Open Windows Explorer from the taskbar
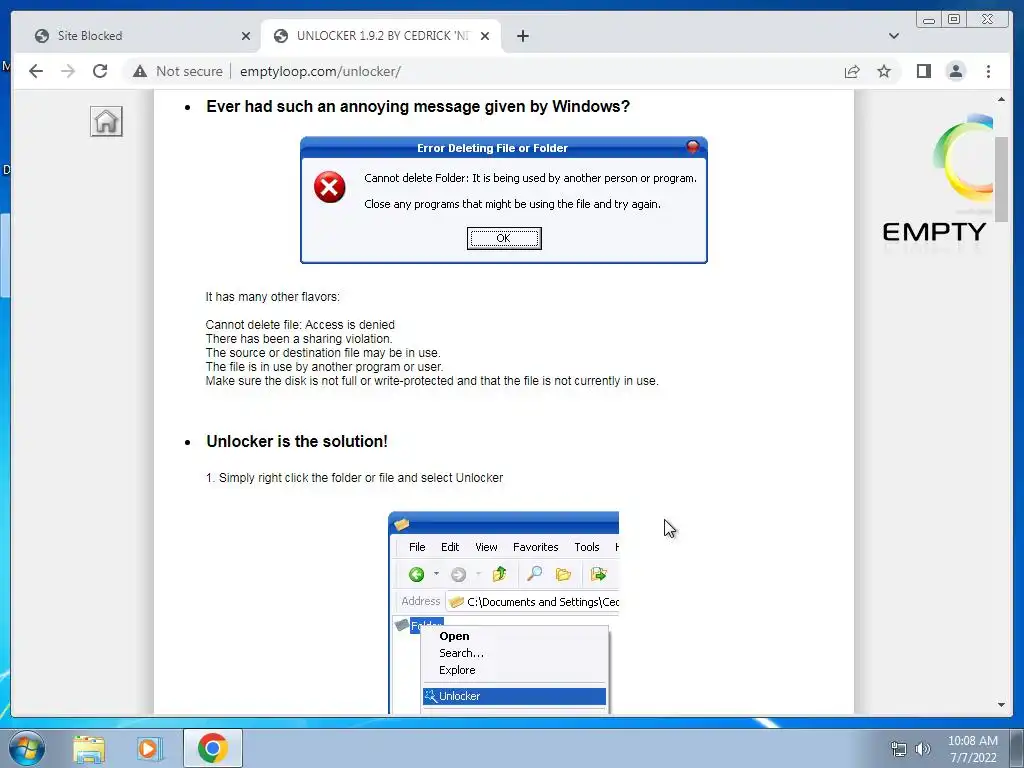Screen dimensions: 1024x768 coord(89,749)
